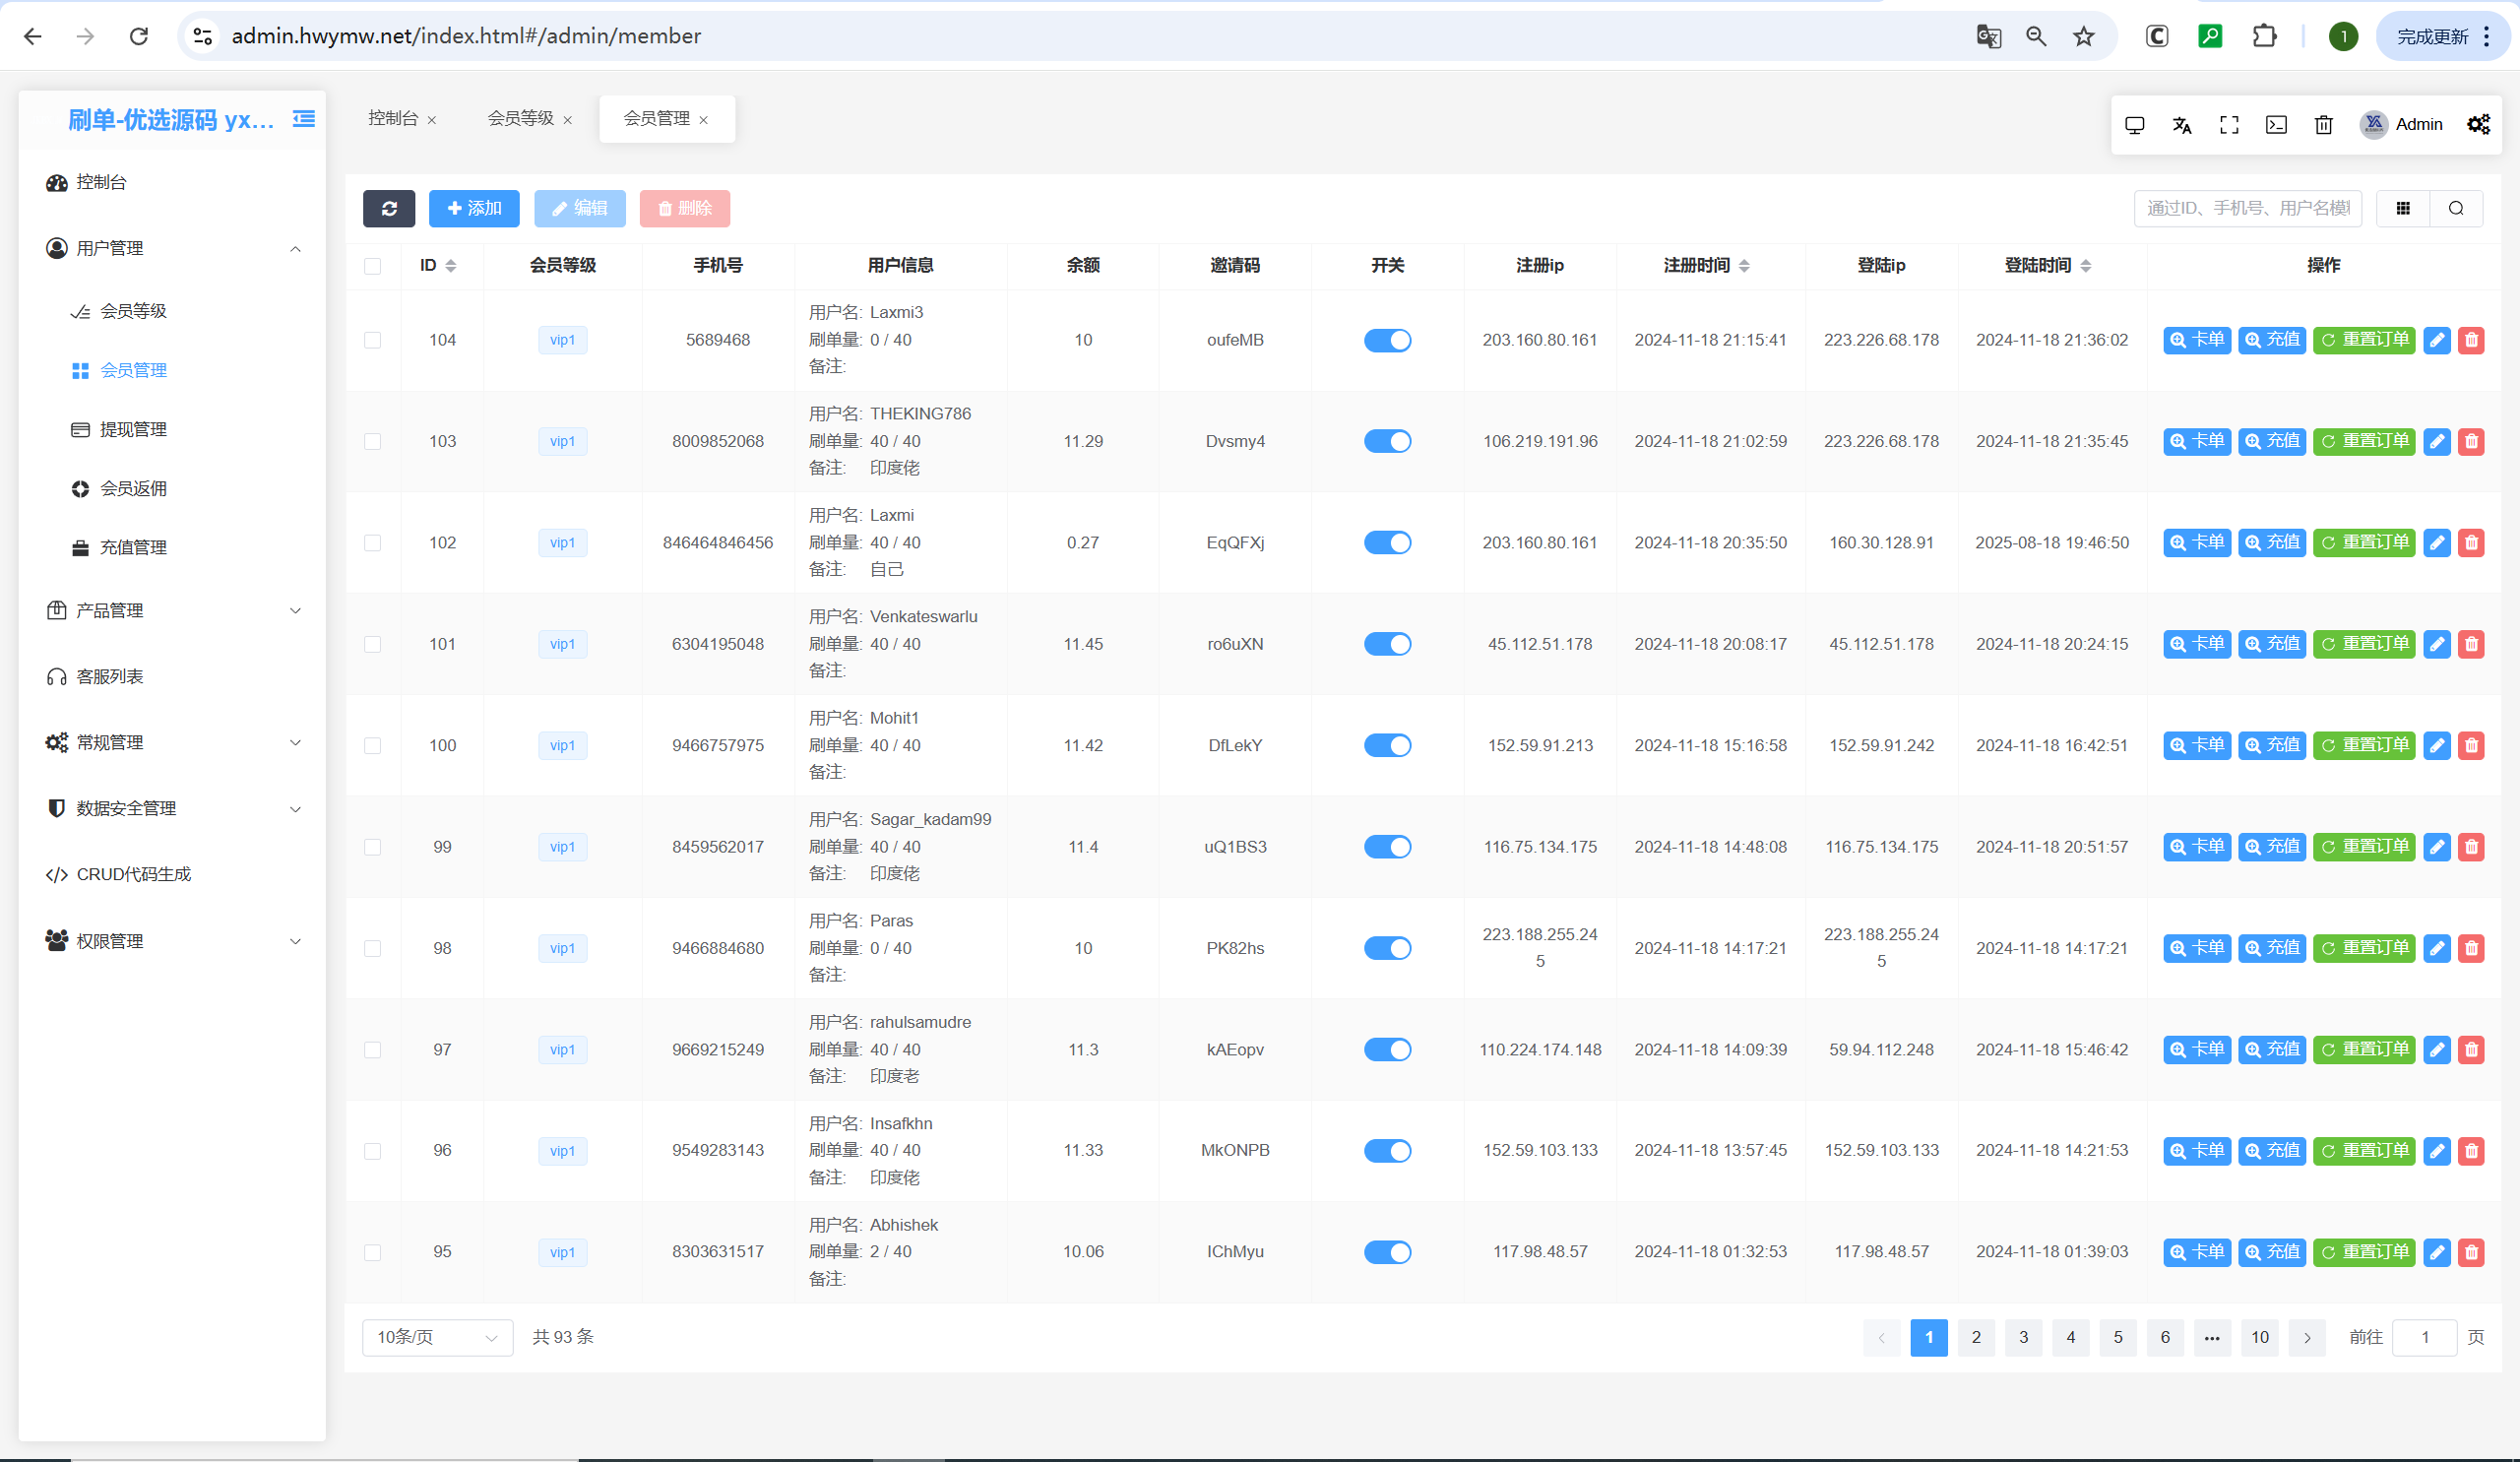Screen dimensions: 2520x1462
Task: Click the trash clear-cache icon in top bar
Action: click(2324, 124)
